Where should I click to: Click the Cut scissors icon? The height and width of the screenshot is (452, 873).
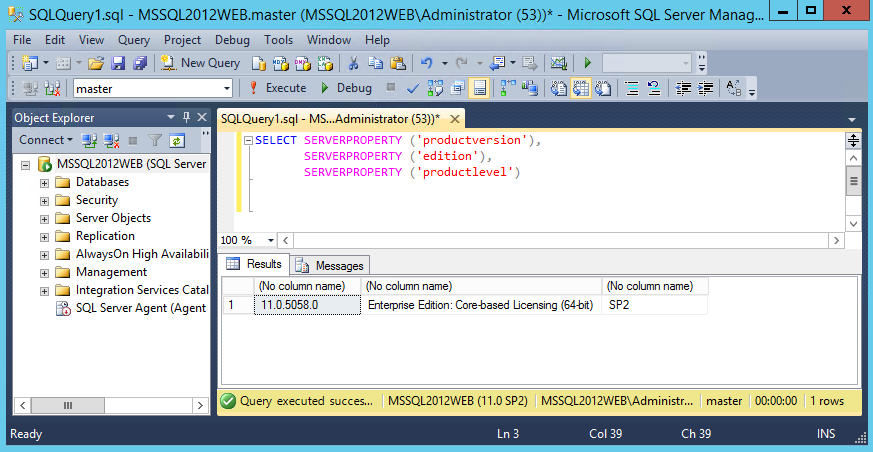[352, 63]
